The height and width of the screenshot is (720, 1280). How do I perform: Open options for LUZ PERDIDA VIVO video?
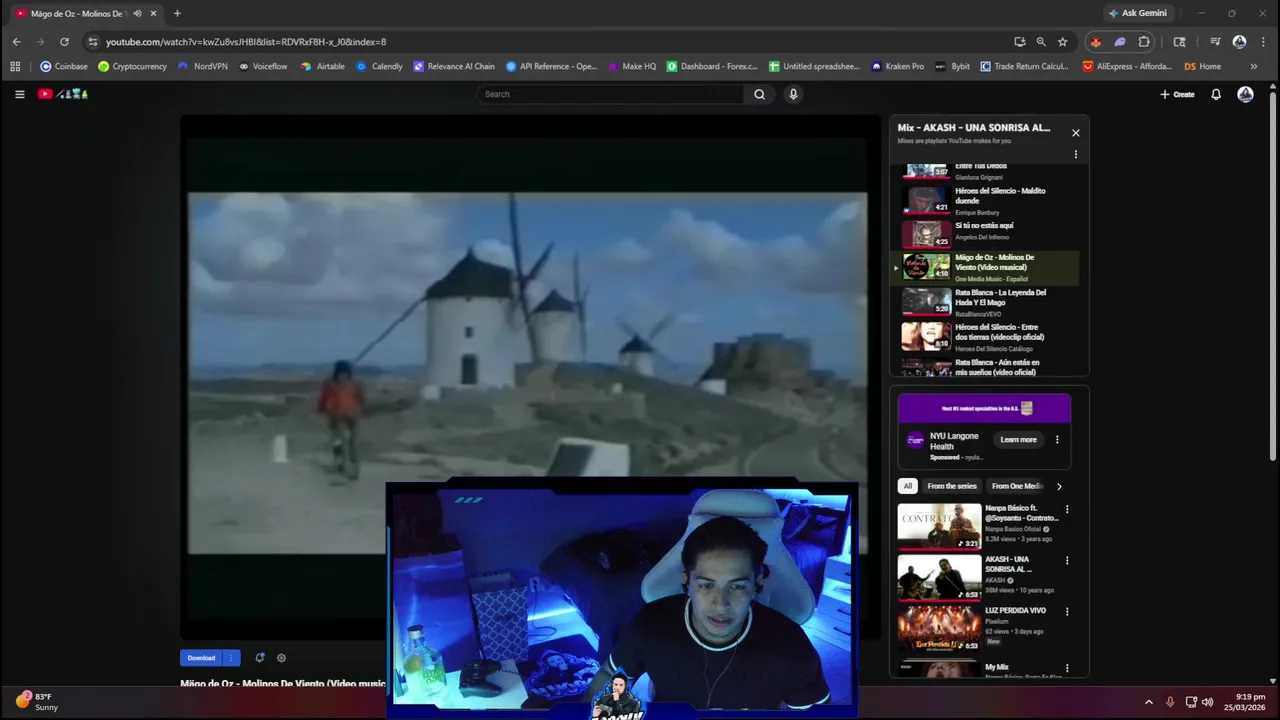[x=1067, y=612]
